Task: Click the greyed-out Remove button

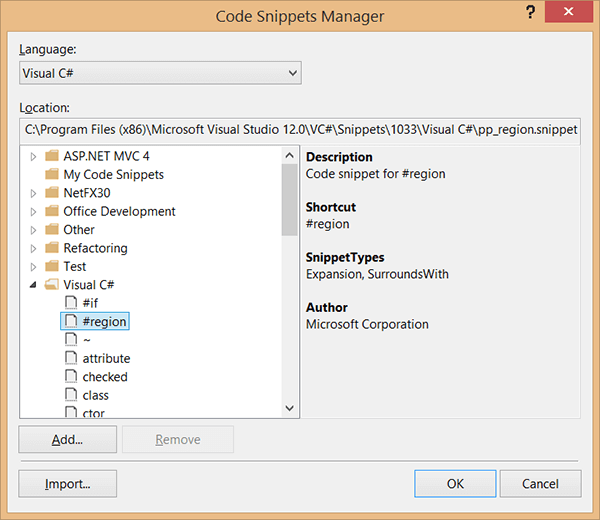Action: (178, 439)
